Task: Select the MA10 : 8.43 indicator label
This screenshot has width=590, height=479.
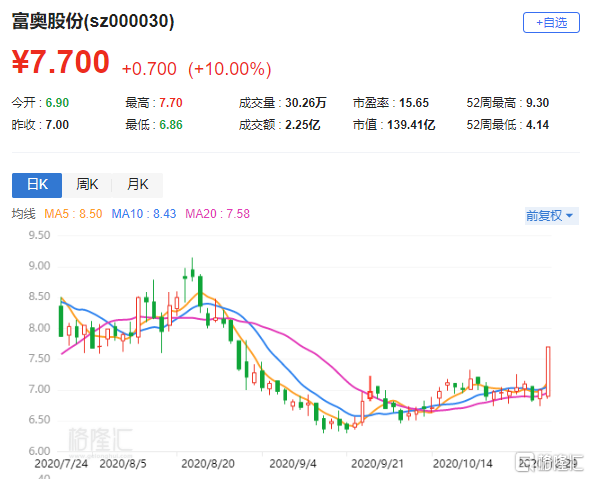Action: [144, 214]
